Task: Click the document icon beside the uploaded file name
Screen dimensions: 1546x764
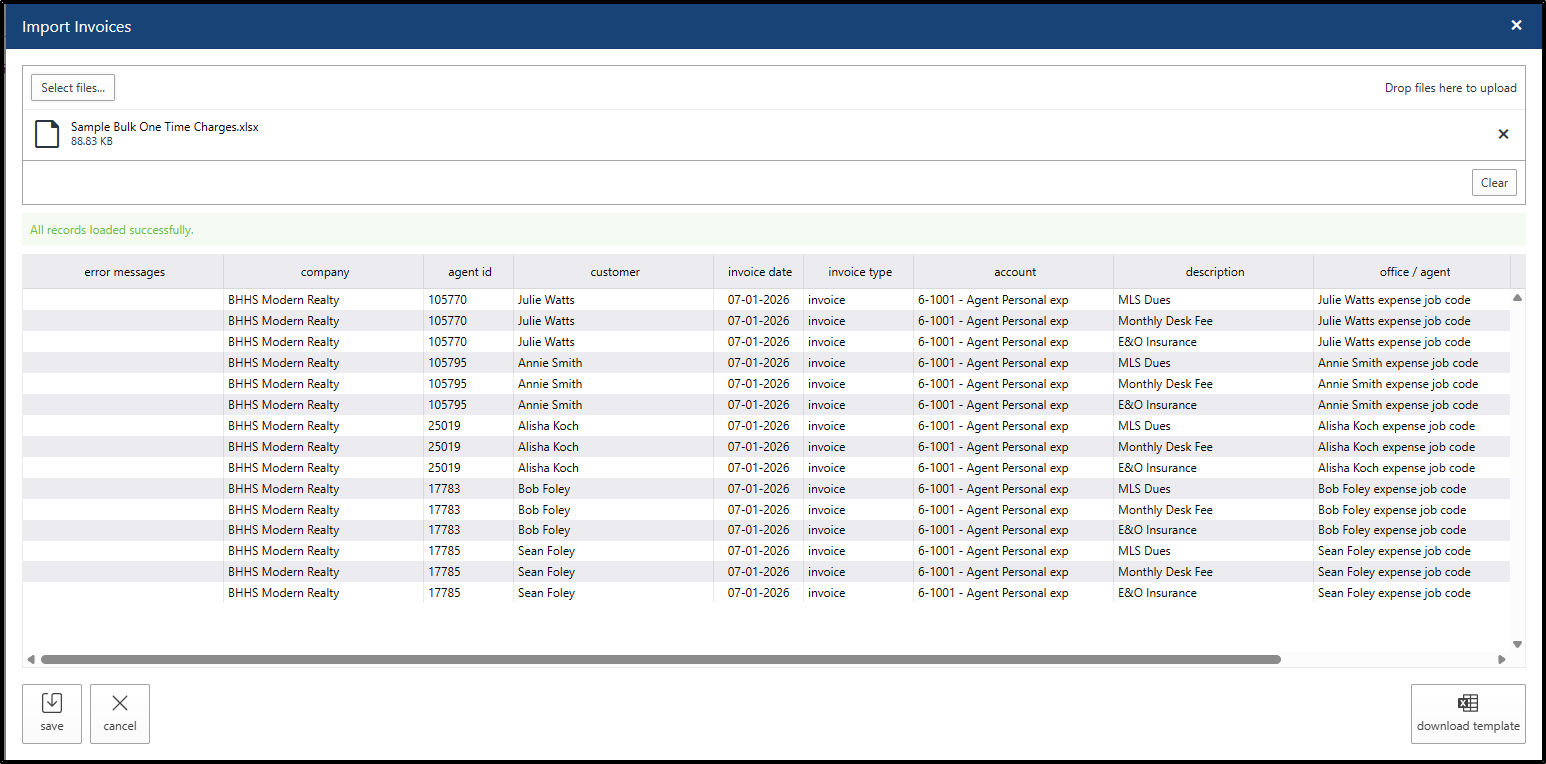Action: click(47, 134)
